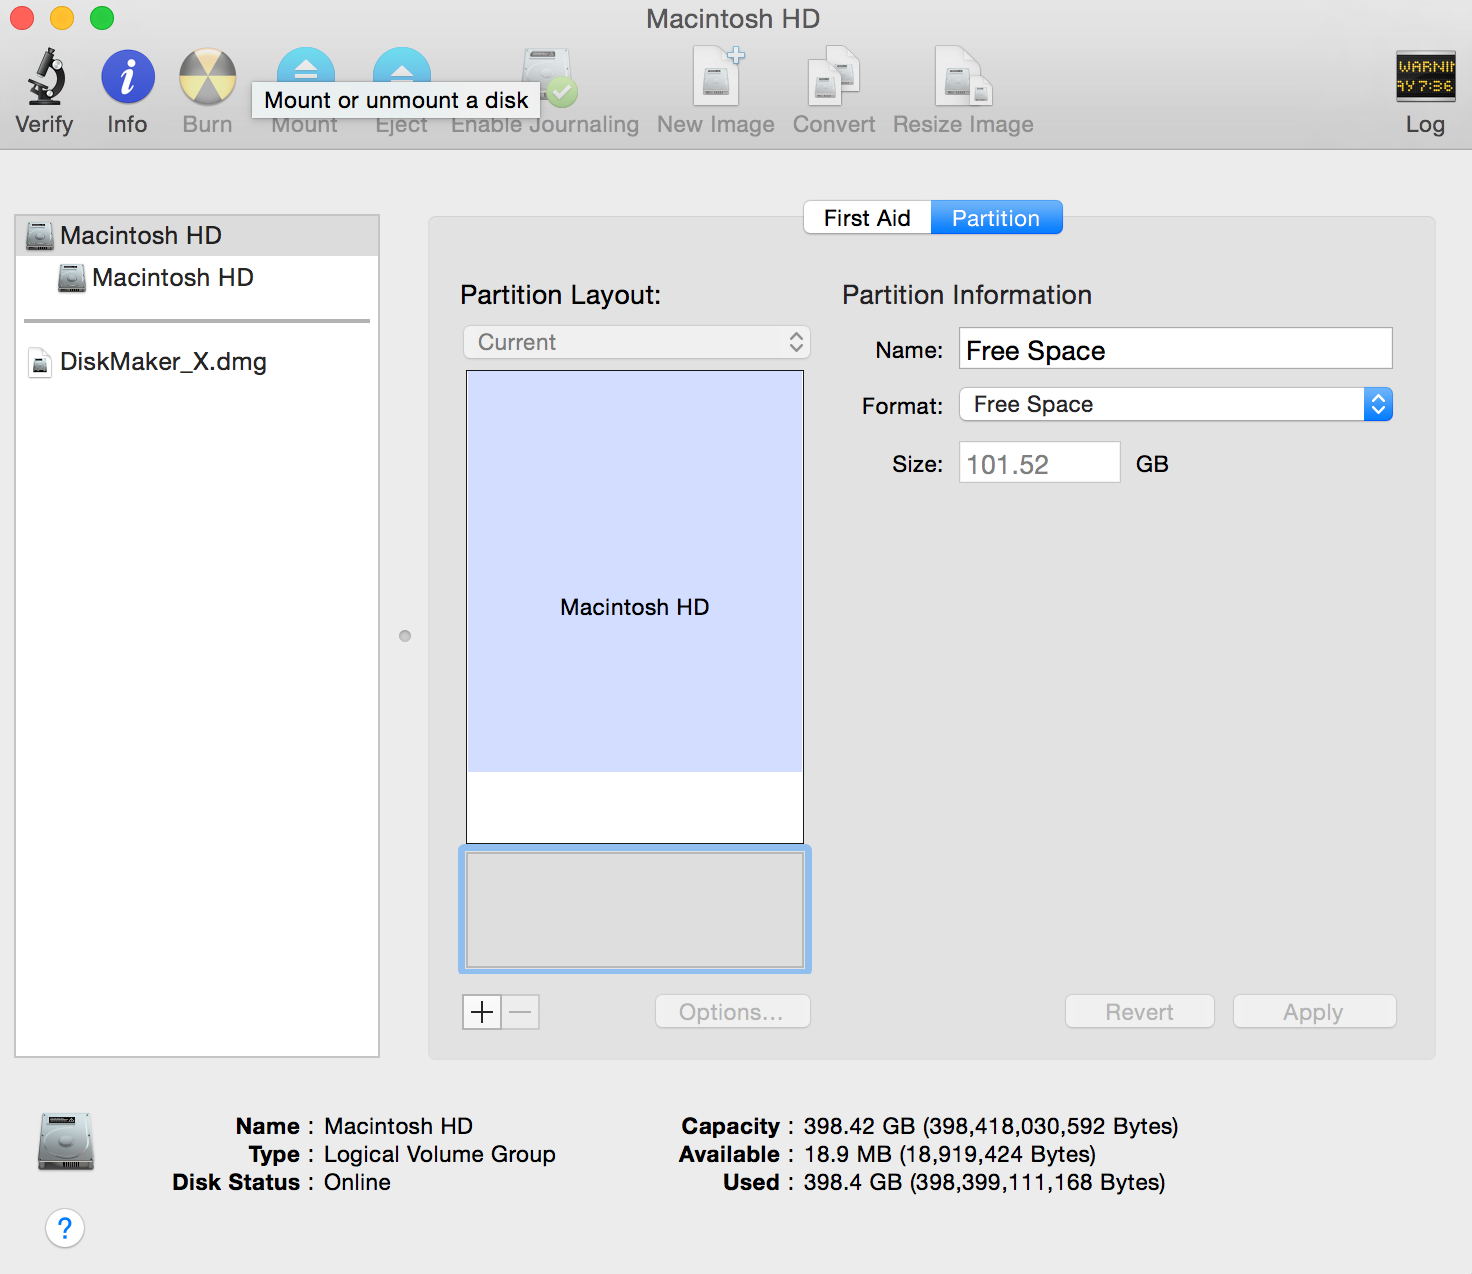The image size is (1472, 1274).
Task: Click the Capacity value 398.42 GB text
Action: coord(991,1126)
